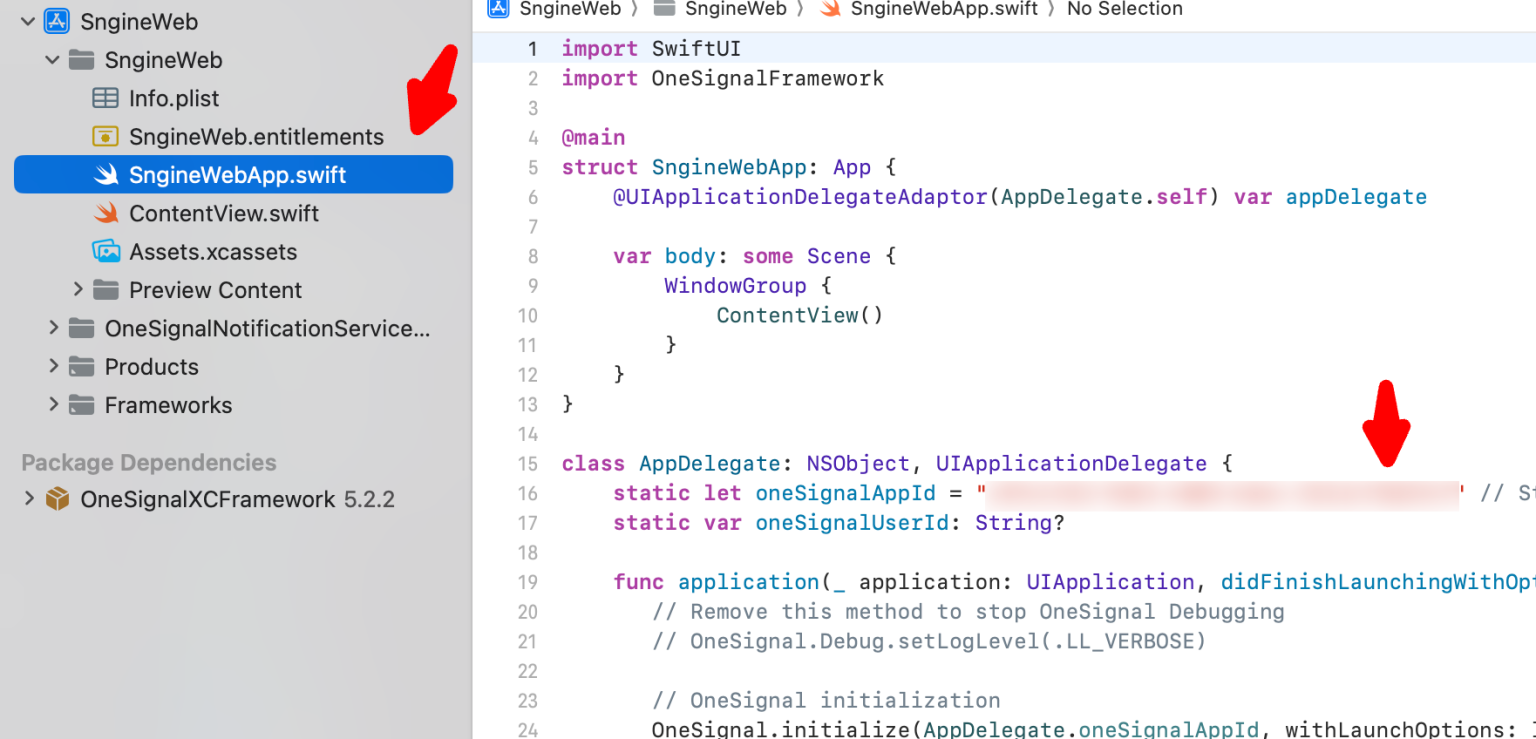Collapse the SngineWeb folder group
The height and width of the screenshot is (739, 1536).
click(53, 60)
